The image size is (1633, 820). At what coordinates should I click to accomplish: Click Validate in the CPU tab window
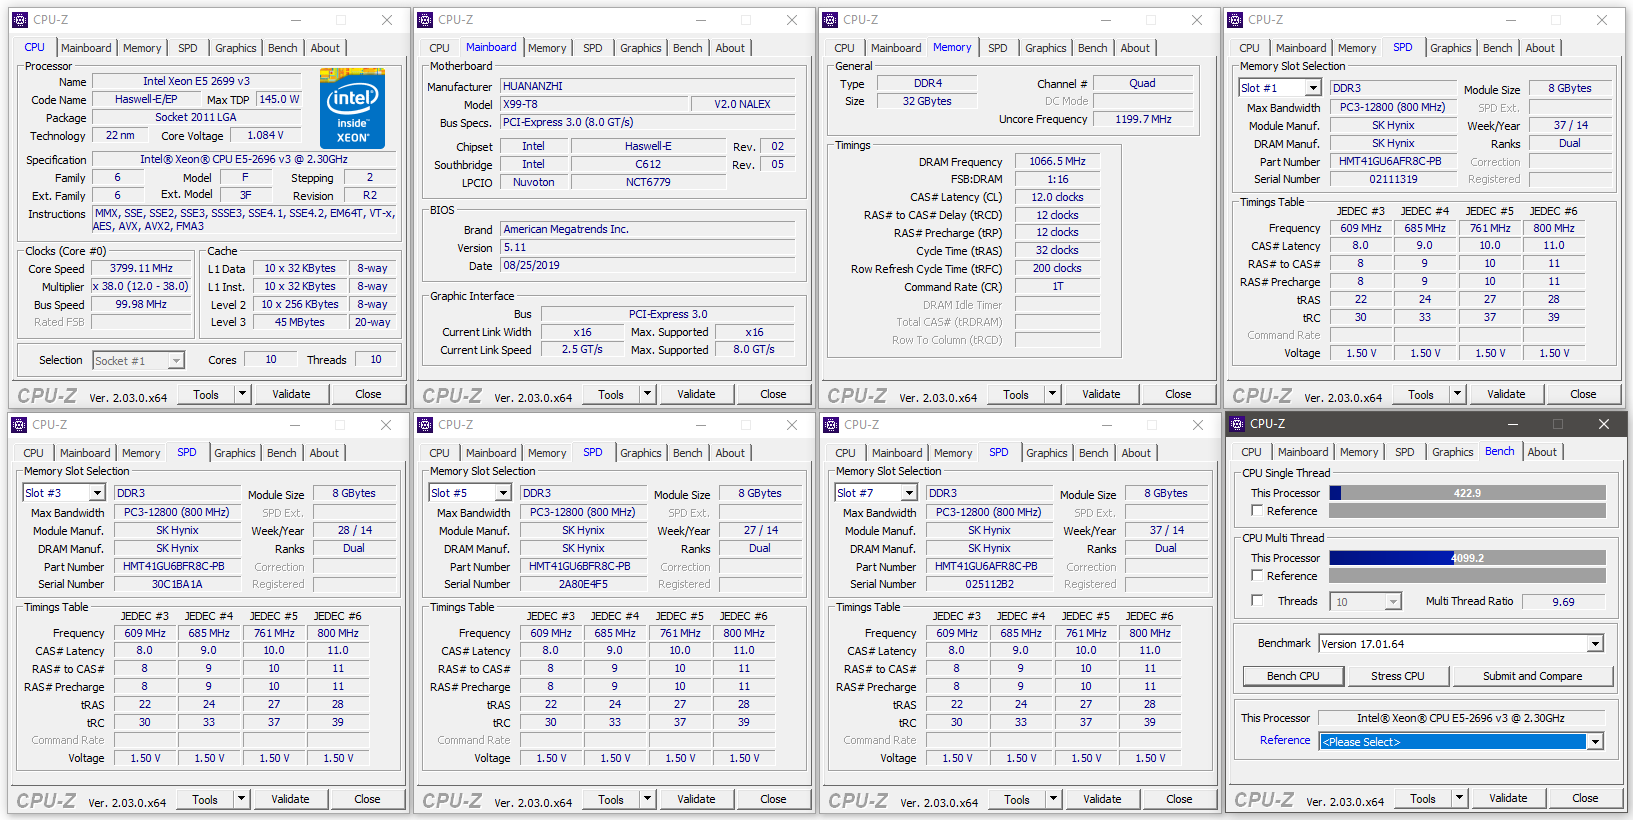click(x=291, y=394)
